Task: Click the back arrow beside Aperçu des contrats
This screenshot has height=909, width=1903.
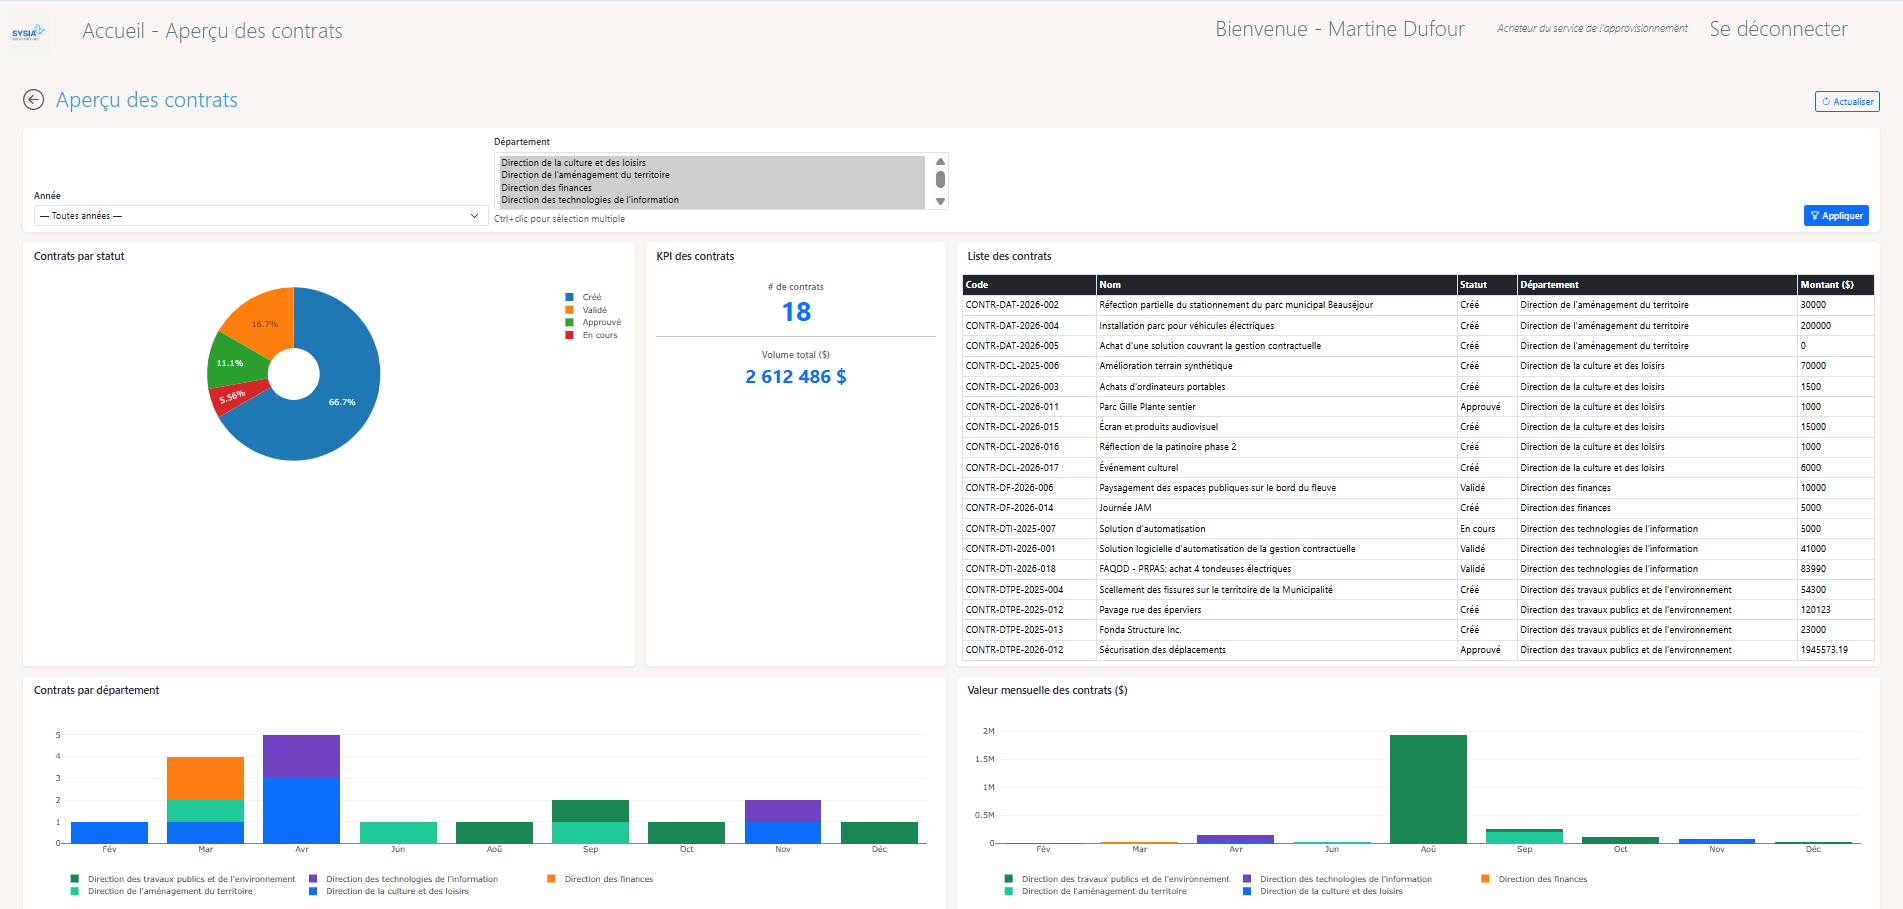Action: [x=34, y=100]
